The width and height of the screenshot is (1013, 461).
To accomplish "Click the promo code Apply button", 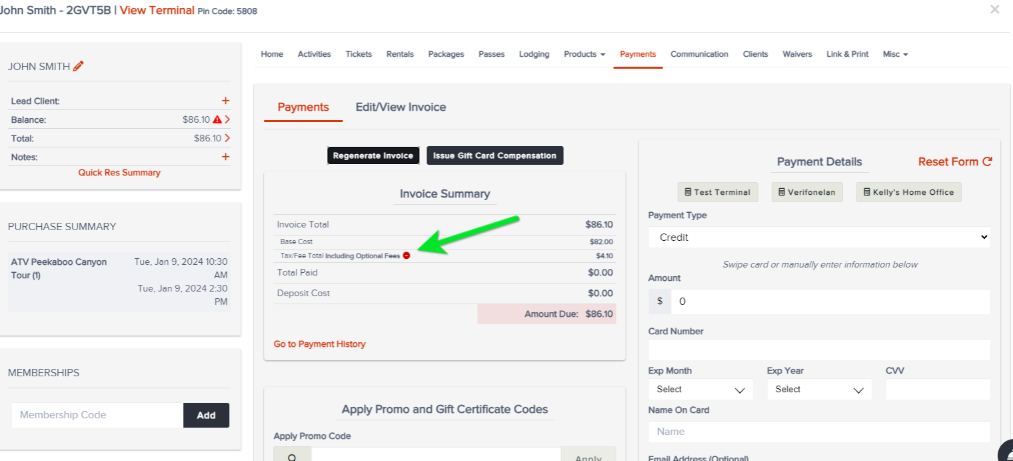I will coord(588,455).
